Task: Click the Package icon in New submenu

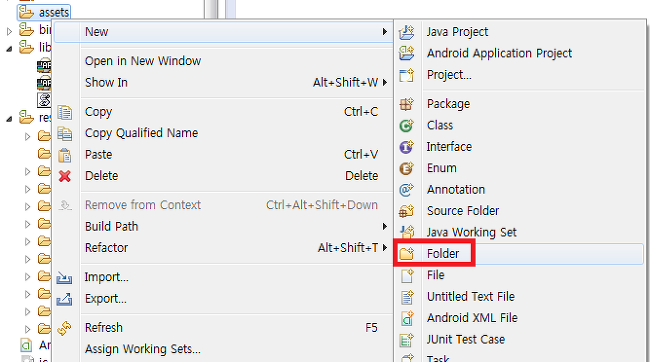Action: point(406,104)
